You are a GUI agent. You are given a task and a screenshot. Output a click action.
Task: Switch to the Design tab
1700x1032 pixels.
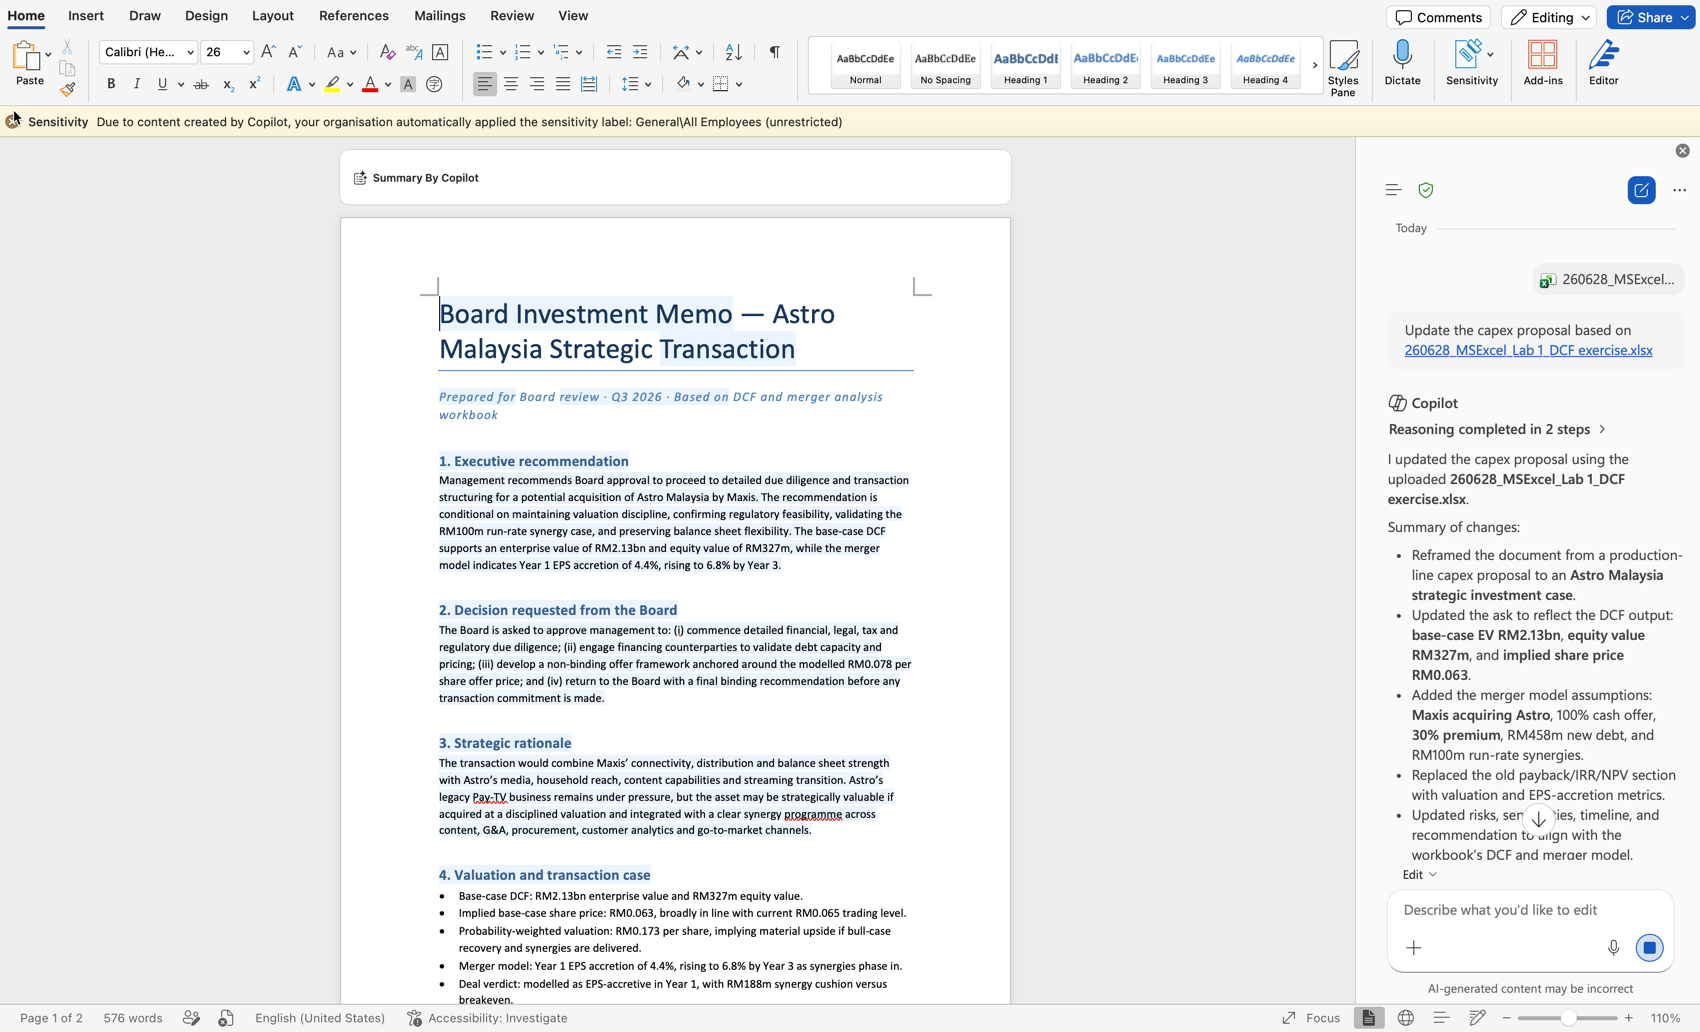(x=206, y=16)
